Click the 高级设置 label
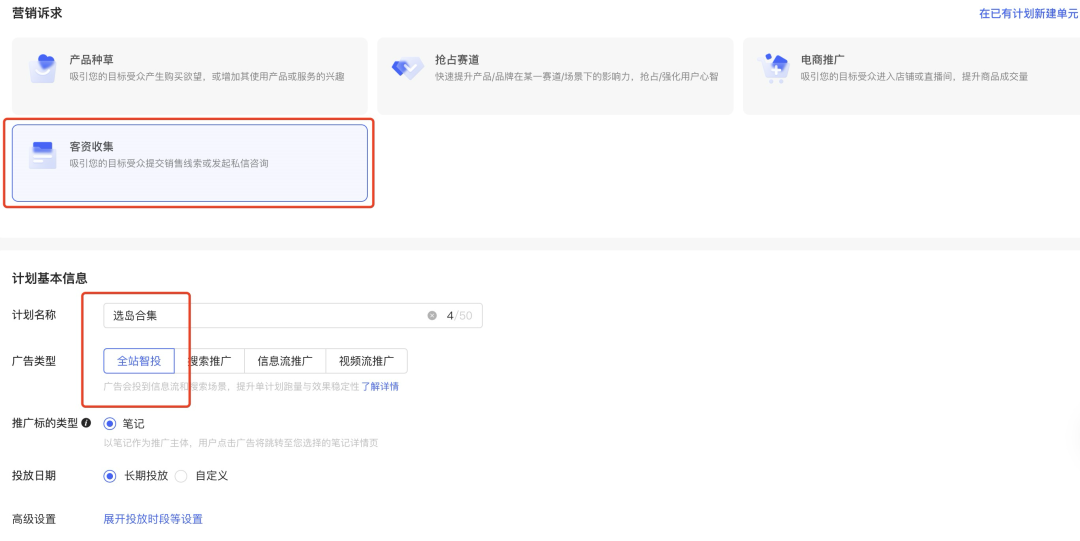Viewport: 1080px width, 541px height. 34,519
